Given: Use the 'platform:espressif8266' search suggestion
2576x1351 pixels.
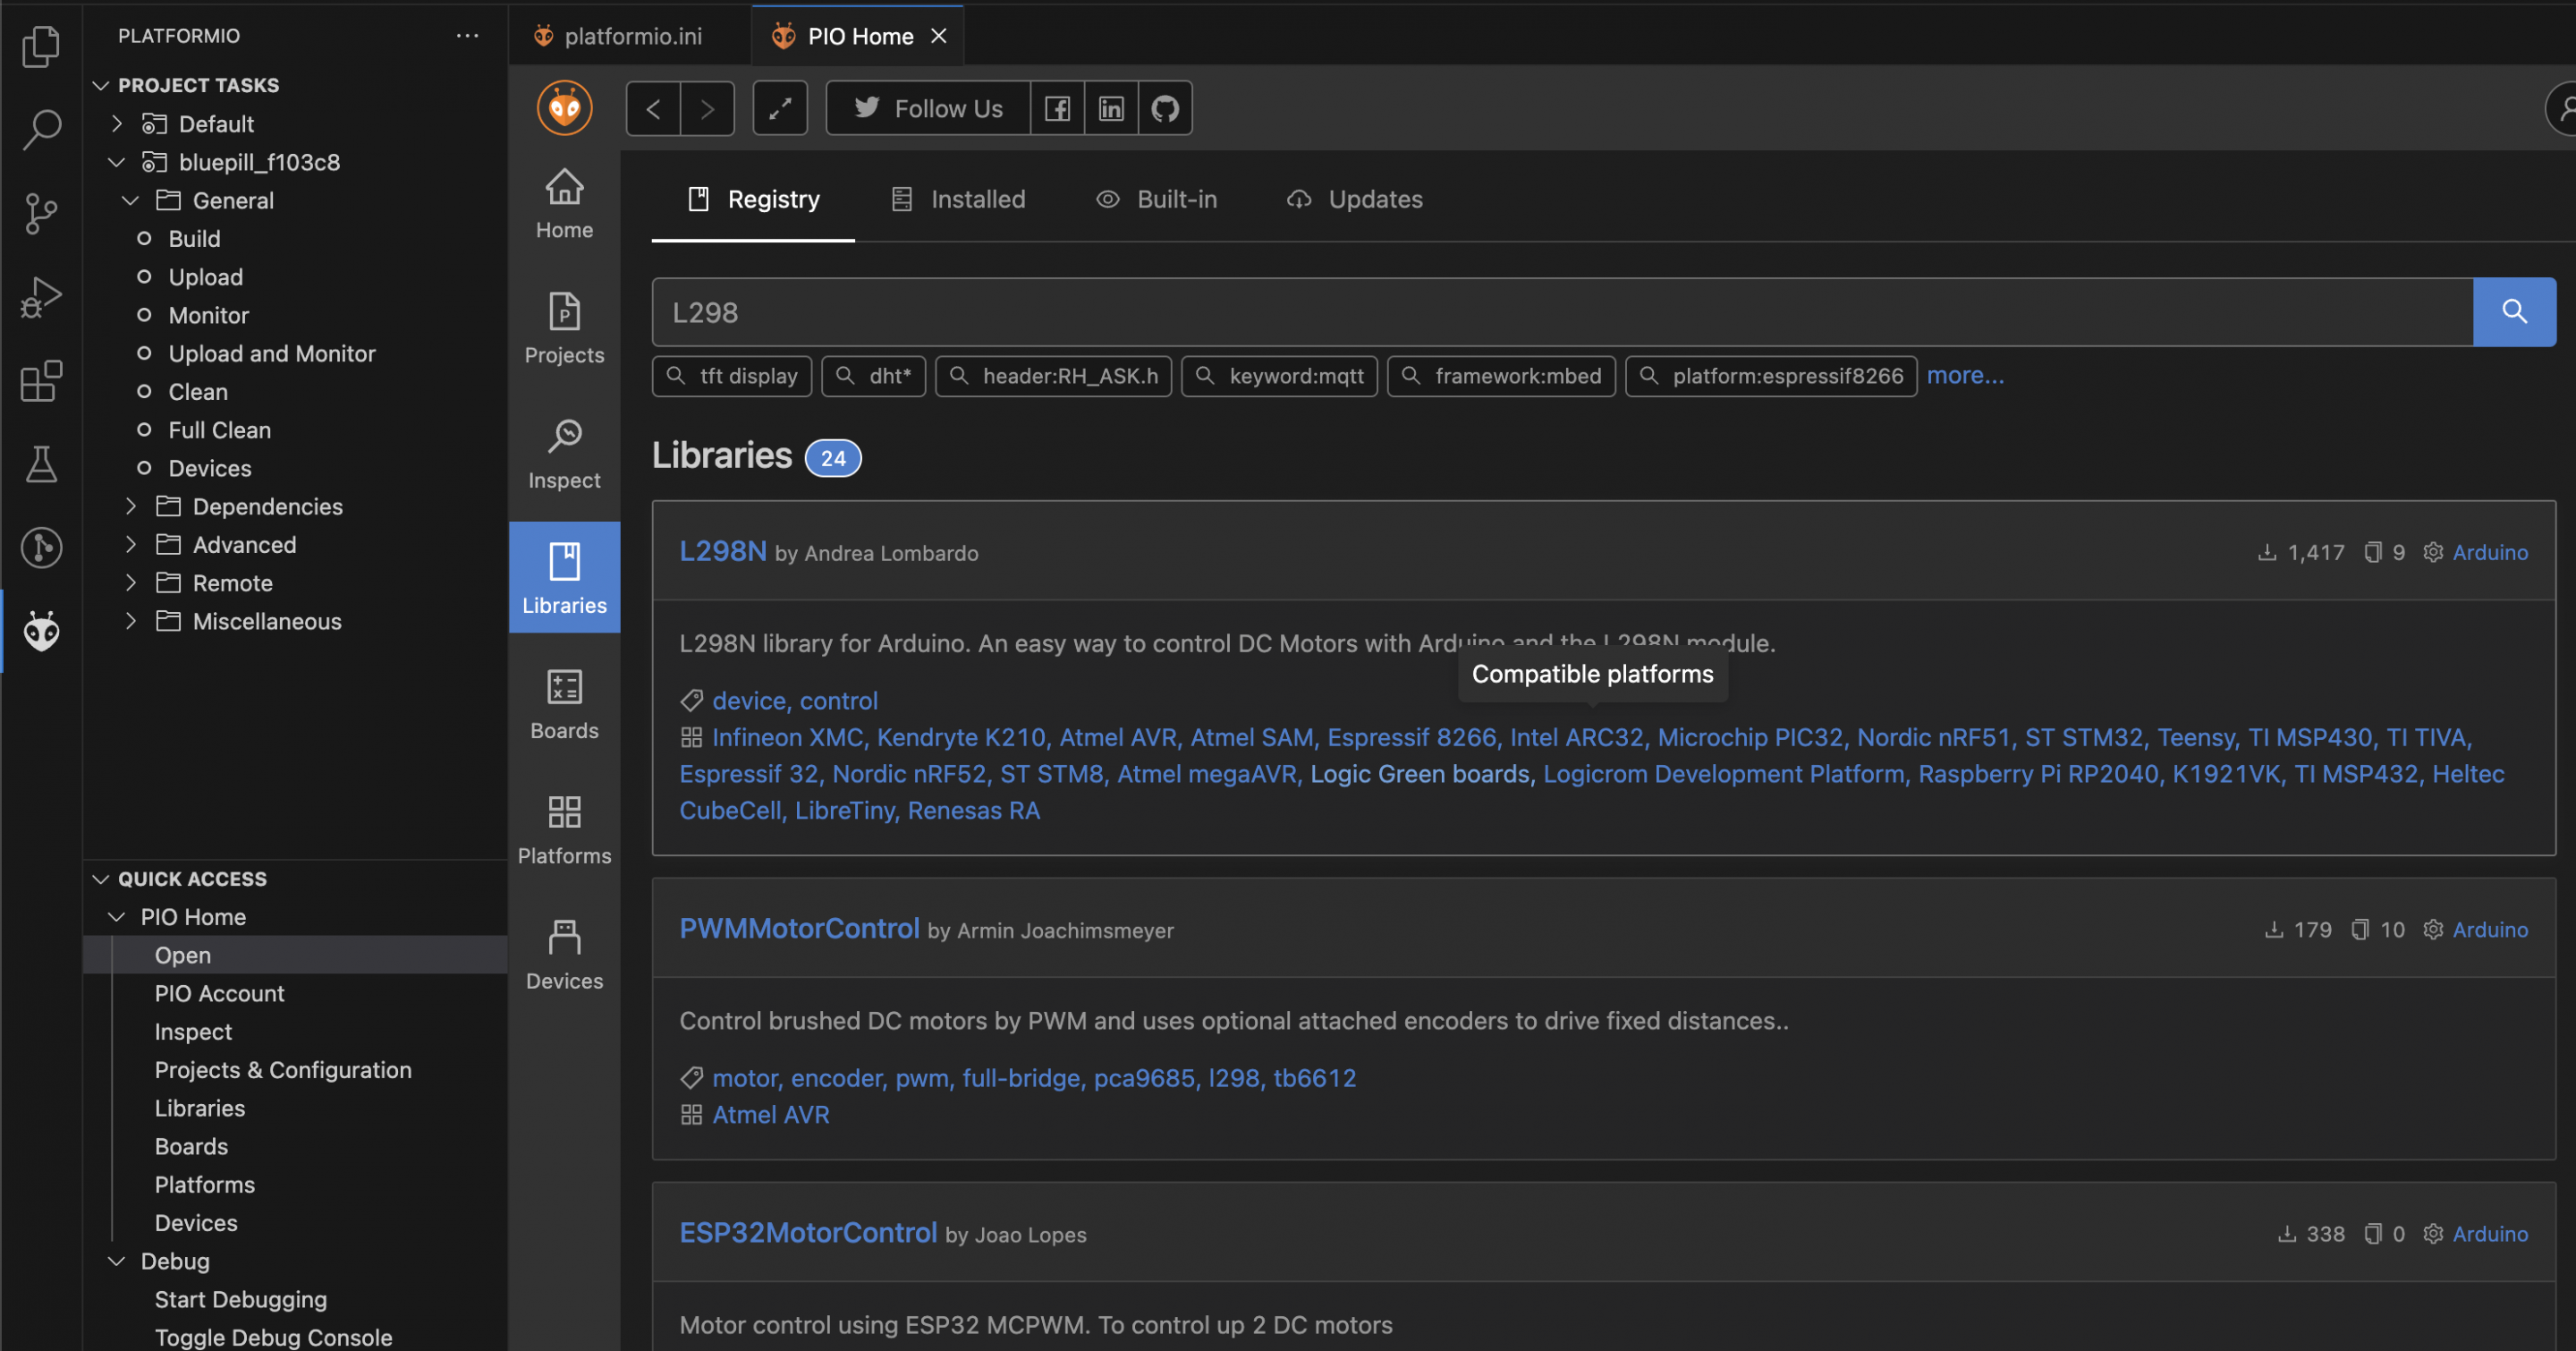Looking at the screenshot, I should coord(1771,376).
